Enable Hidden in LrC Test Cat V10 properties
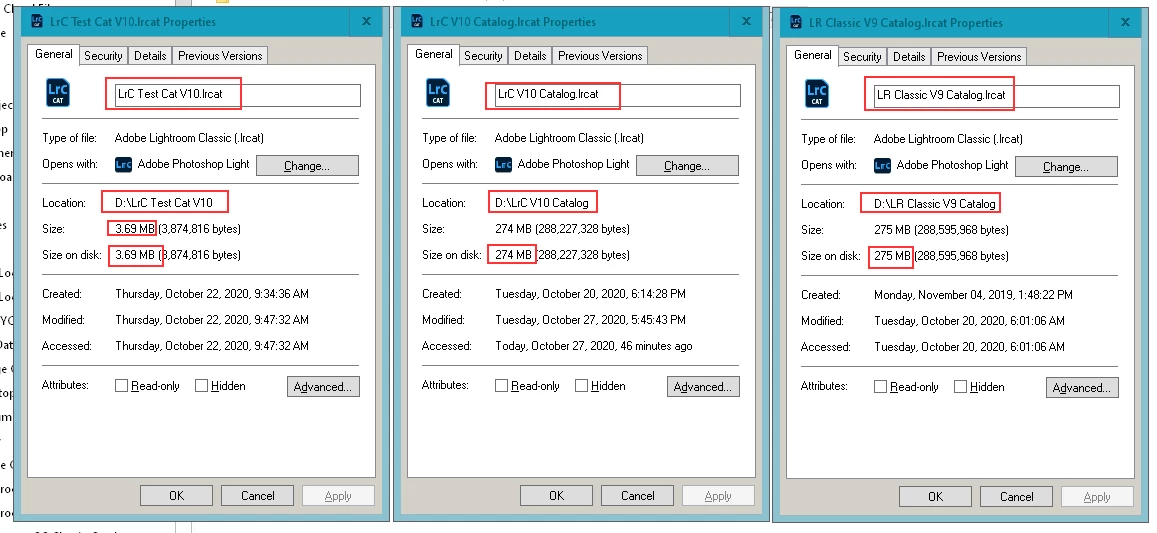1157x533 pixels. pos(201,385)
